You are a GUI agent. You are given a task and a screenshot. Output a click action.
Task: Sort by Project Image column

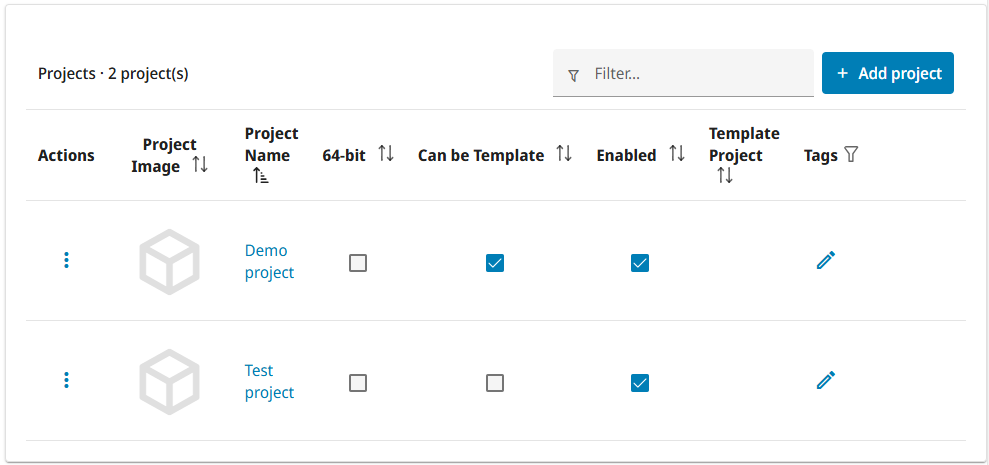(200, 166)
